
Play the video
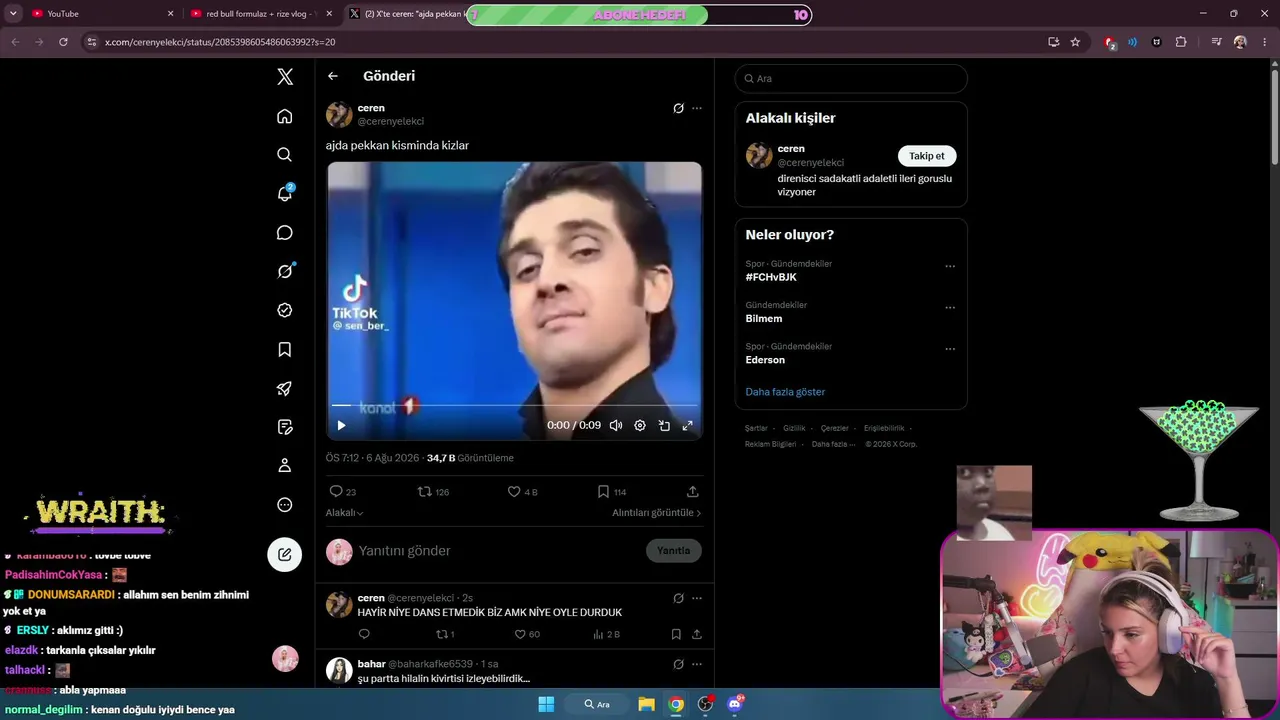pos(341,425)
